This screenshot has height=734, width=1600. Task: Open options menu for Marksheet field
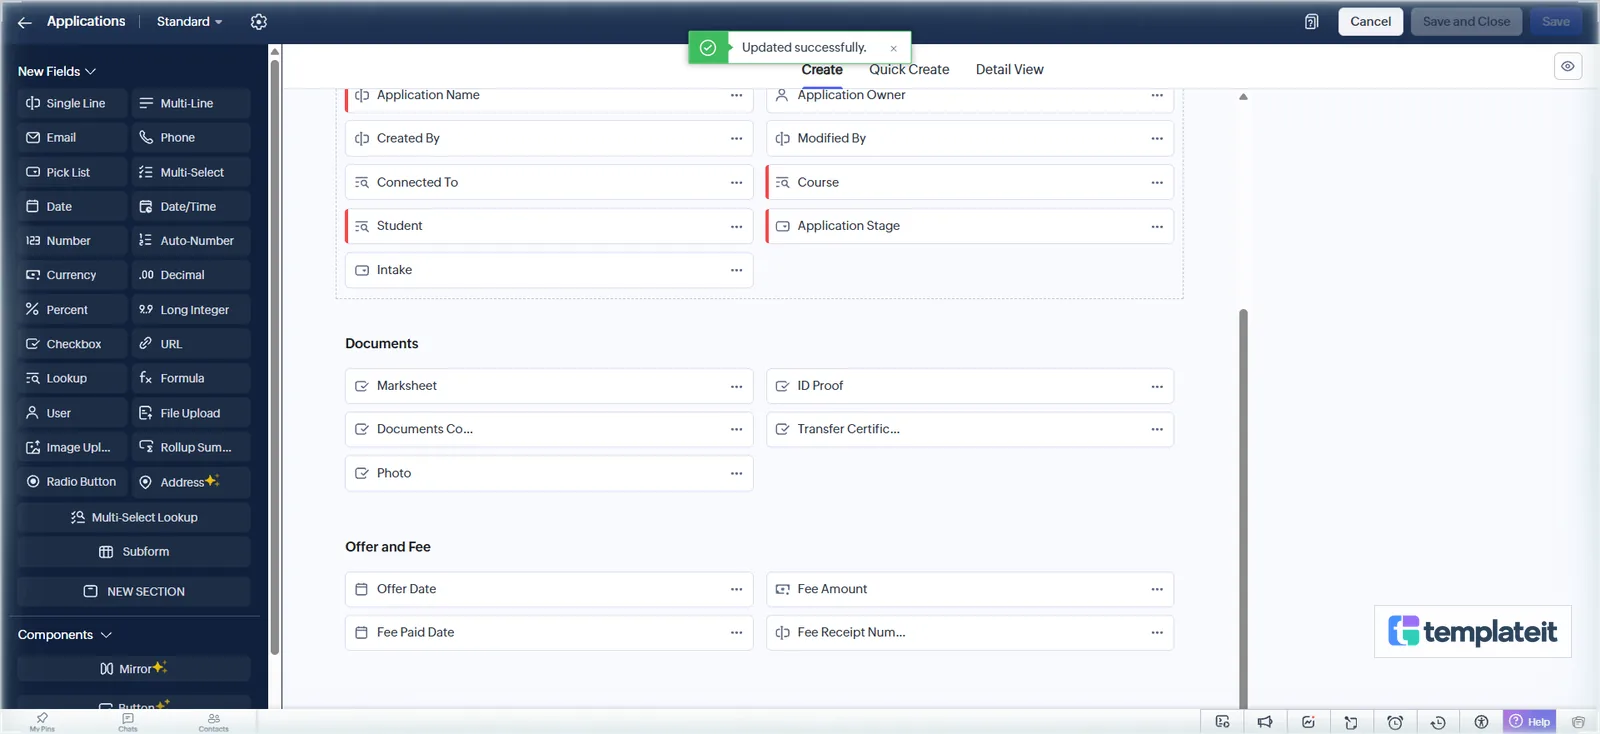tap(736, 387)
